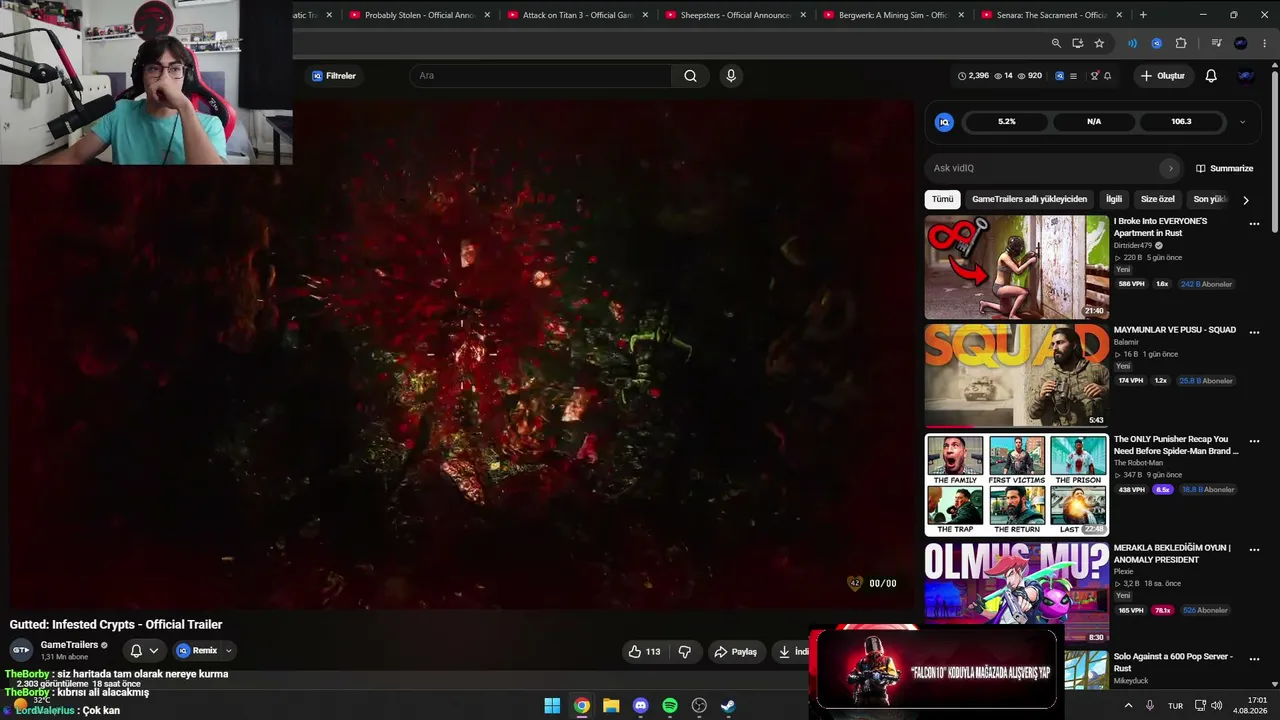Screen dimensions: 1280x720
Task: Open the Punisher Recap video thumbnail
Action: [1016, 485]
